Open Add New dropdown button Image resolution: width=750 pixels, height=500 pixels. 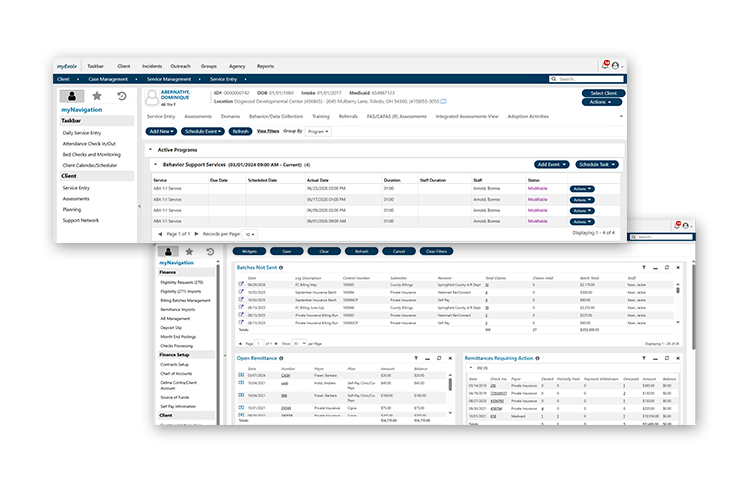[161, 132]
